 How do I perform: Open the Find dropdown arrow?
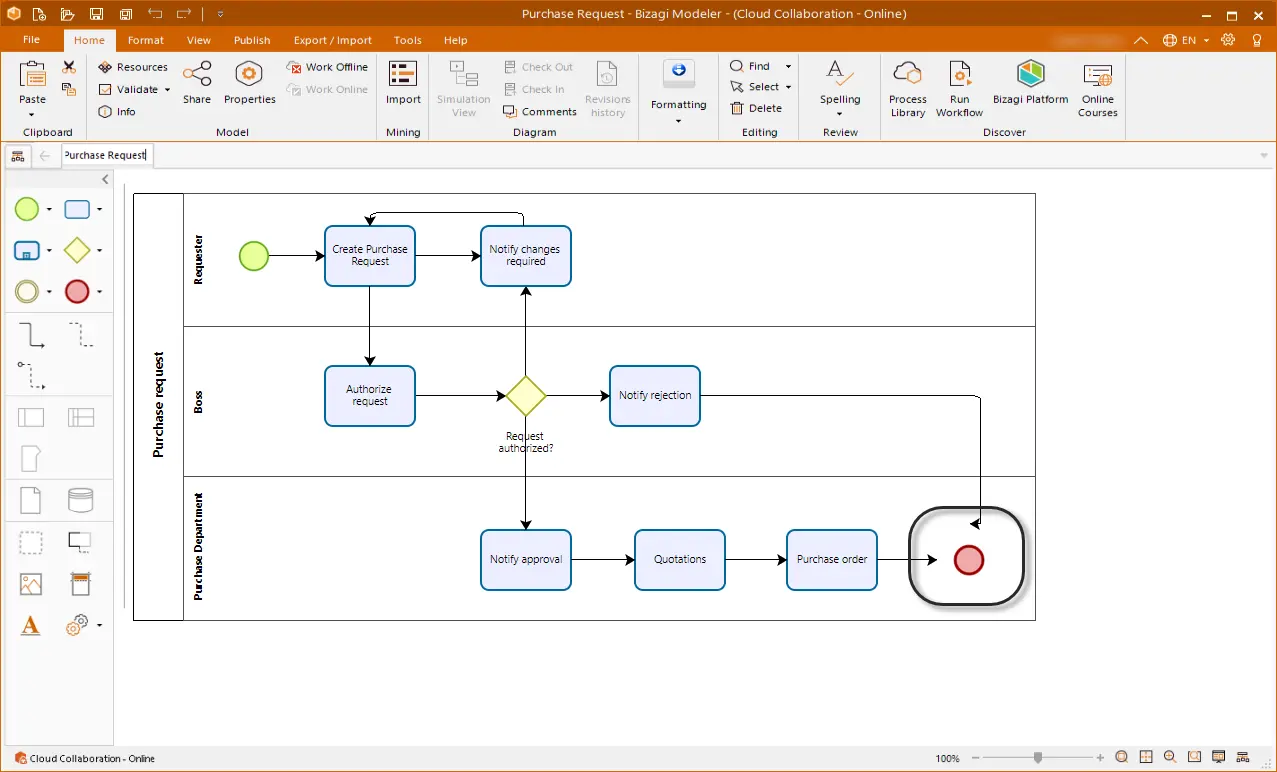coord(788,67)
